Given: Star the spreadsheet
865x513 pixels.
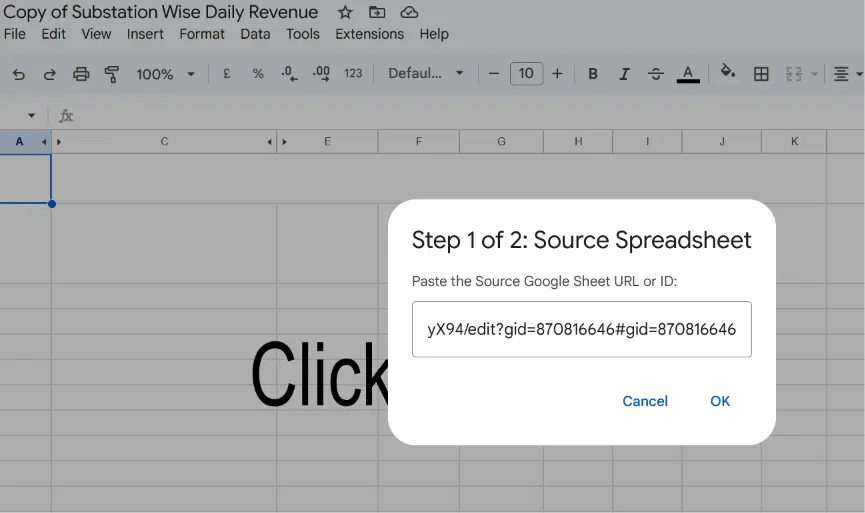Looking at the screenshot, I should (x=345, y=12).
